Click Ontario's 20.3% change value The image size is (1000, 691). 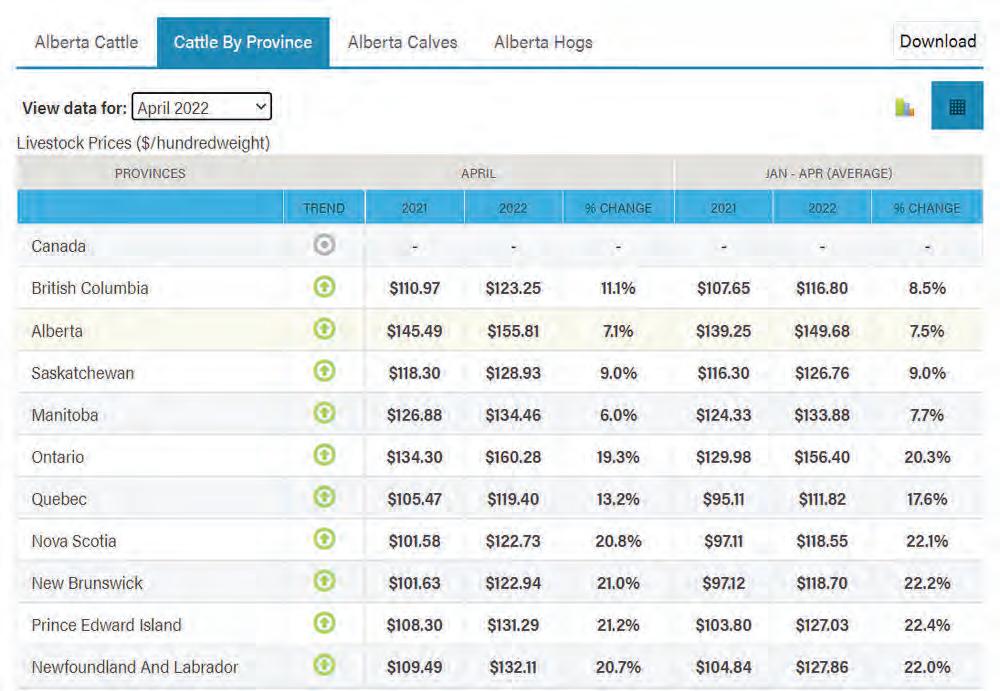927,457
